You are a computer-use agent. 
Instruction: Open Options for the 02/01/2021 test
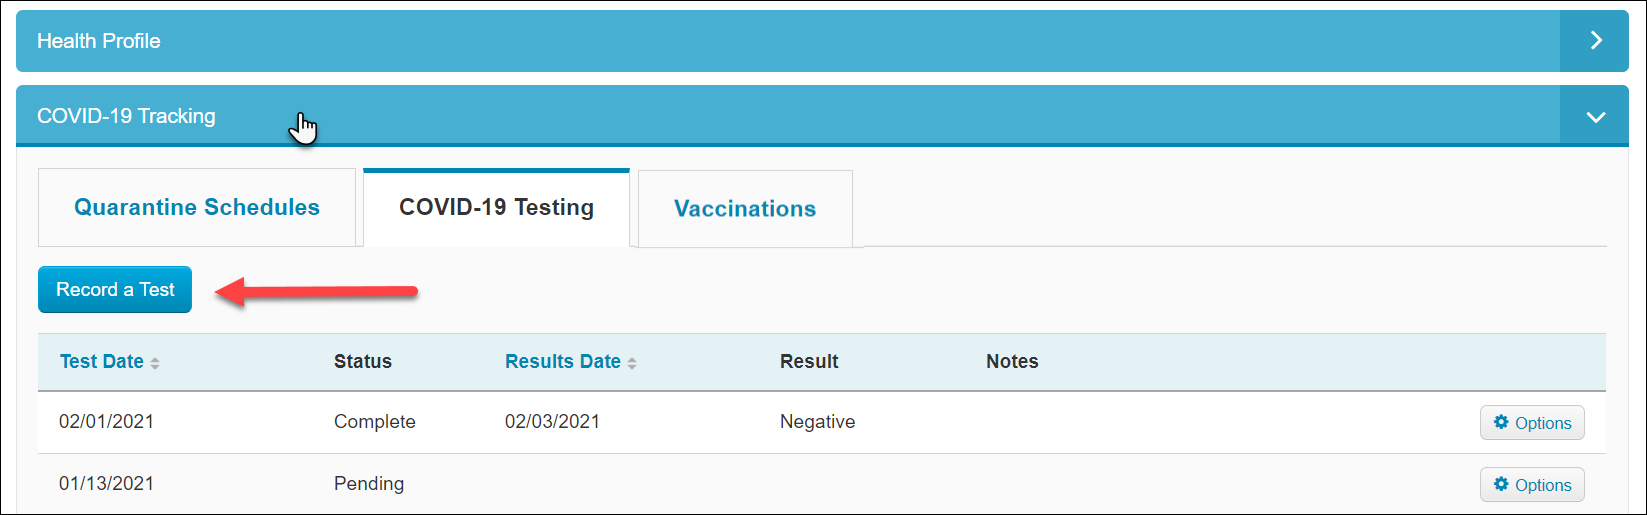[1532, 423]
